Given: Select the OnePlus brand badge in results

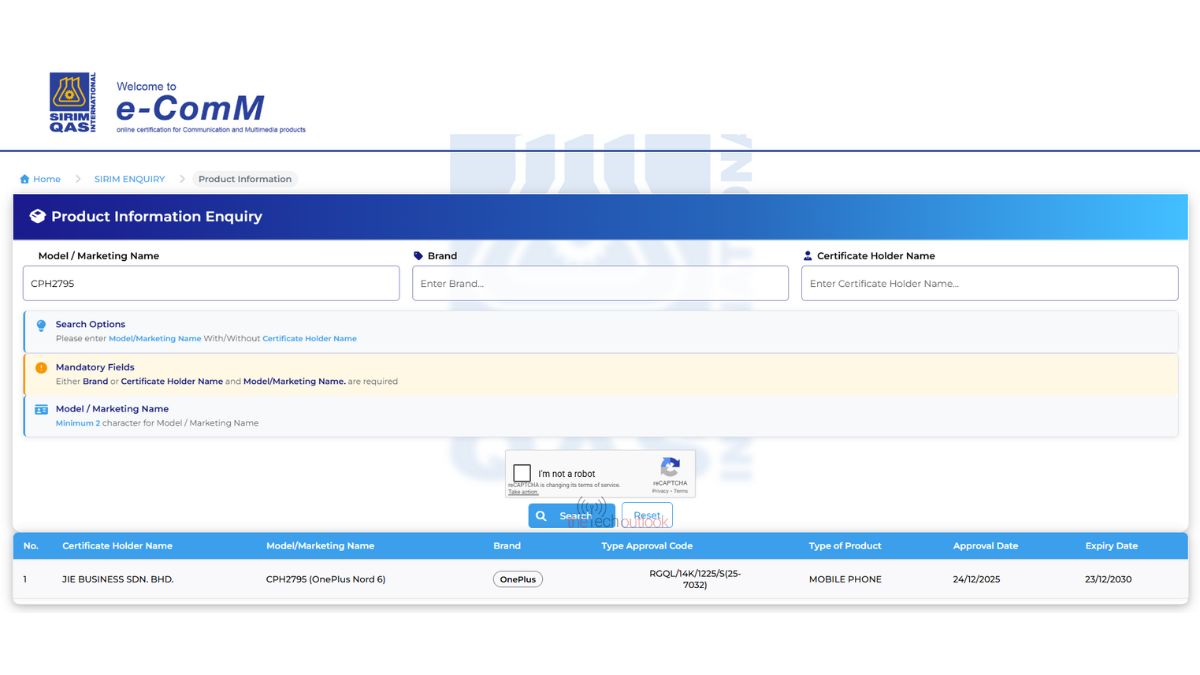Looking at the screenshot, I should pos(518,579).
